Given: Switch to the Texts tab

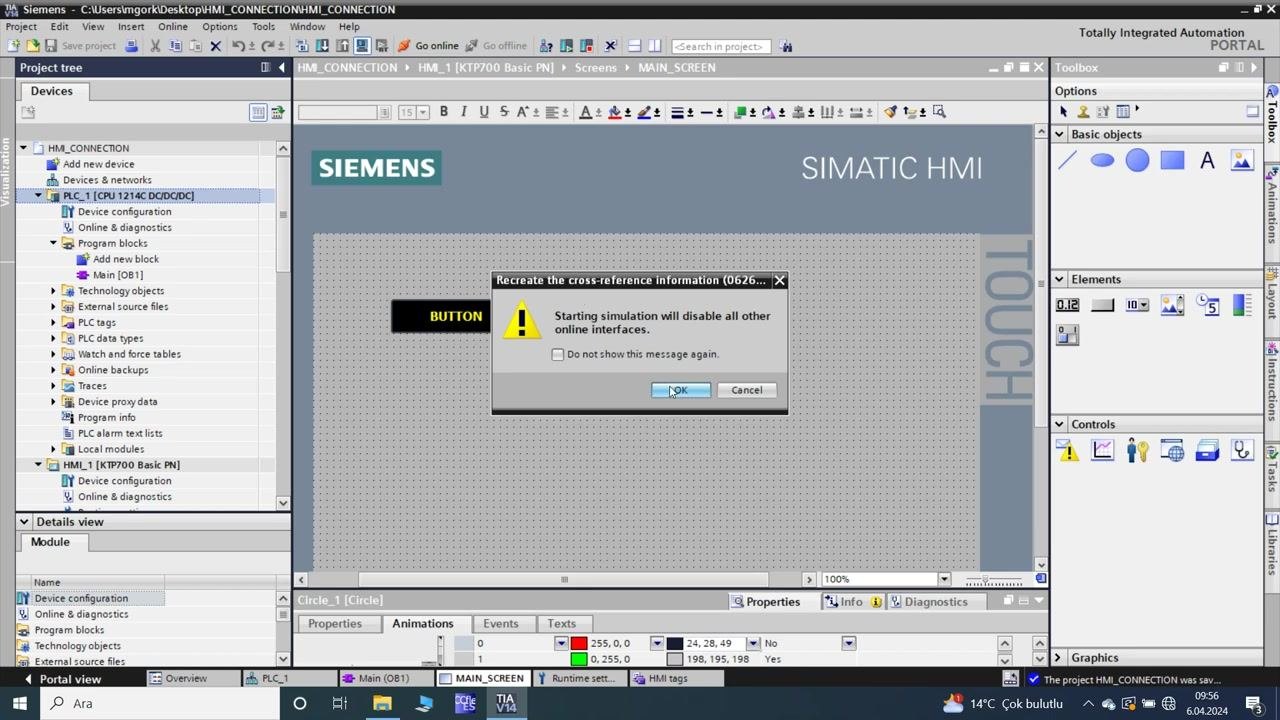Looking at the screenshot, I should point(561,624).
